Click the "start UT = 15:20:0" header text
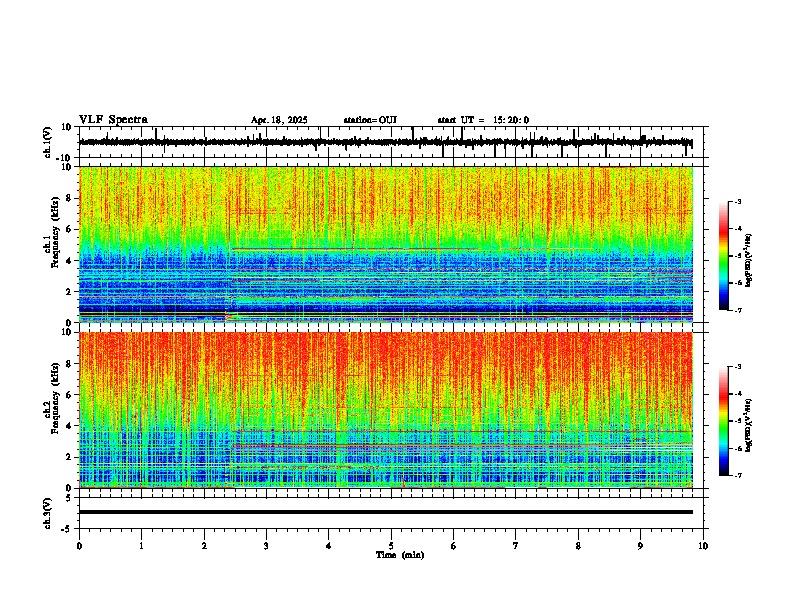The image size is (792, 612). [483, 120]
